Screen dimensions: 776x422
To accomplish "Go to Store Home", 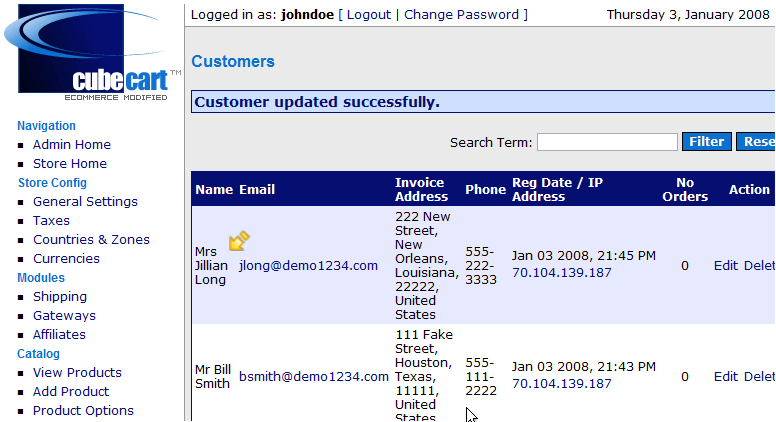I will (x=69, y=164).
